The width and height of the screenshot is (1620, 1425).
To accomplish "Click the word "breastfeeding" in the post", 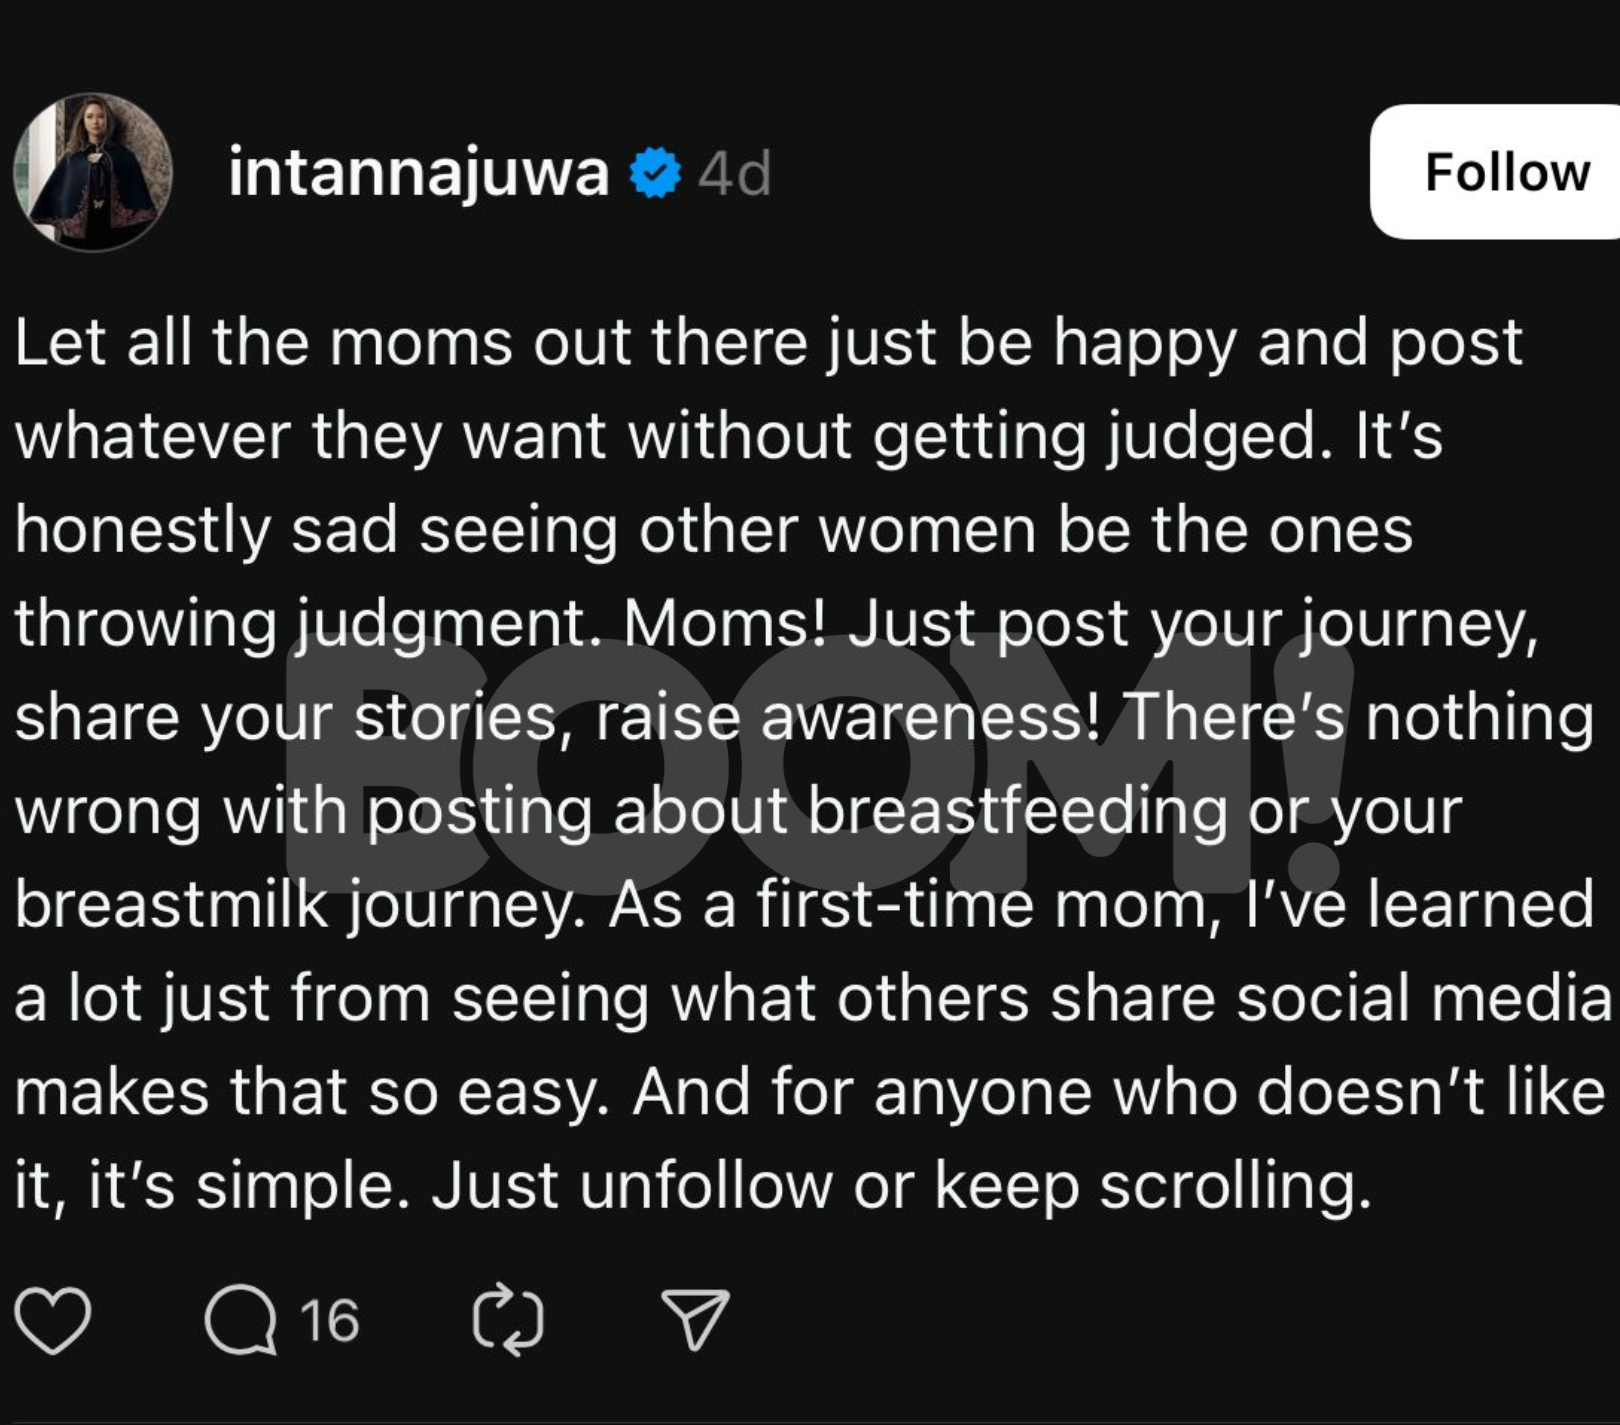I will pyautogui.click(x=1017, y=811).
